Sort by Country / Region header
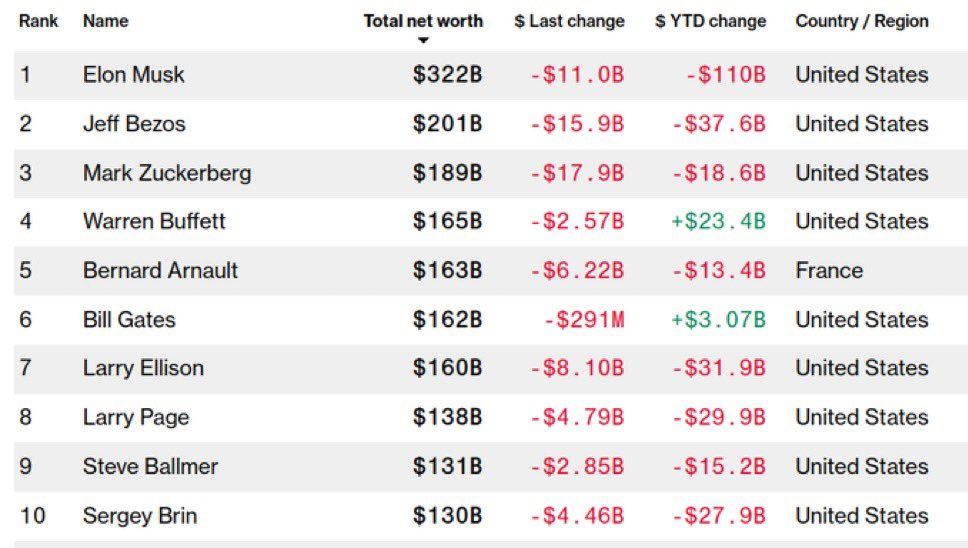Screen dimensions: 968x548 point(862,21)
